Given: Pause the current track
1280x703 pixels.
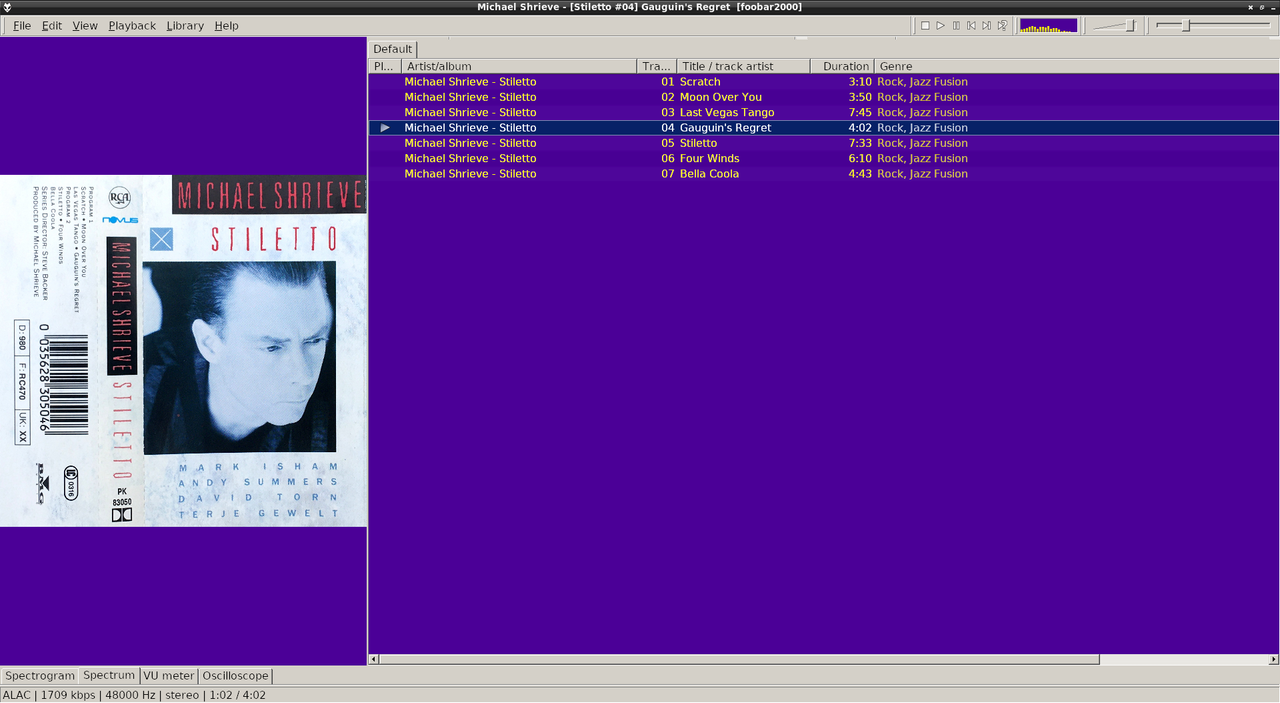Looking at the screenshot, I should [x=956, y=25].
